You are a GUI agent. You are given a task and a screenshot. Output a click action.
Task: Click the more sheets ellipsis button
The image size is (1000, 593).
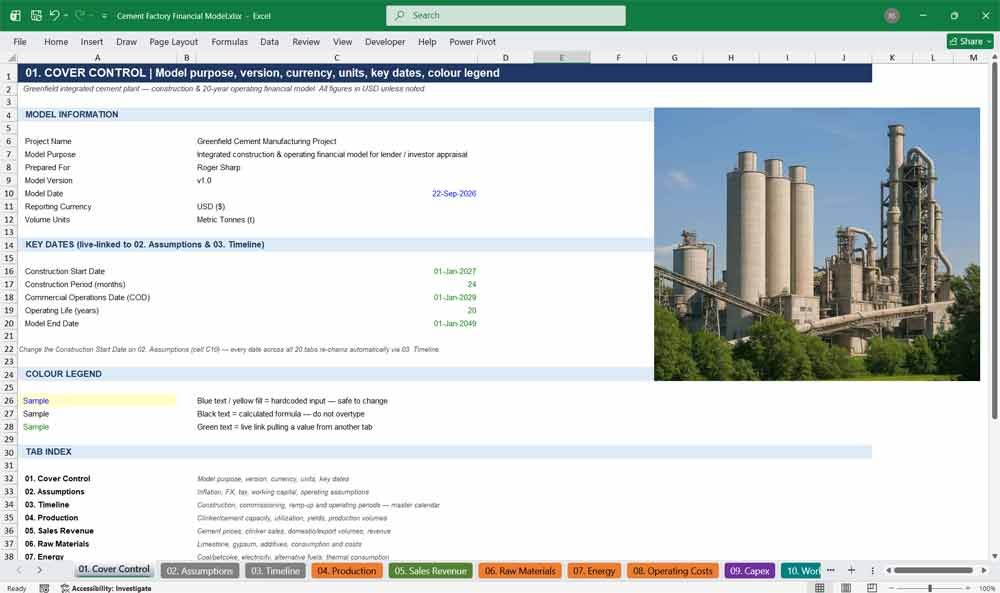pos(830,570)
